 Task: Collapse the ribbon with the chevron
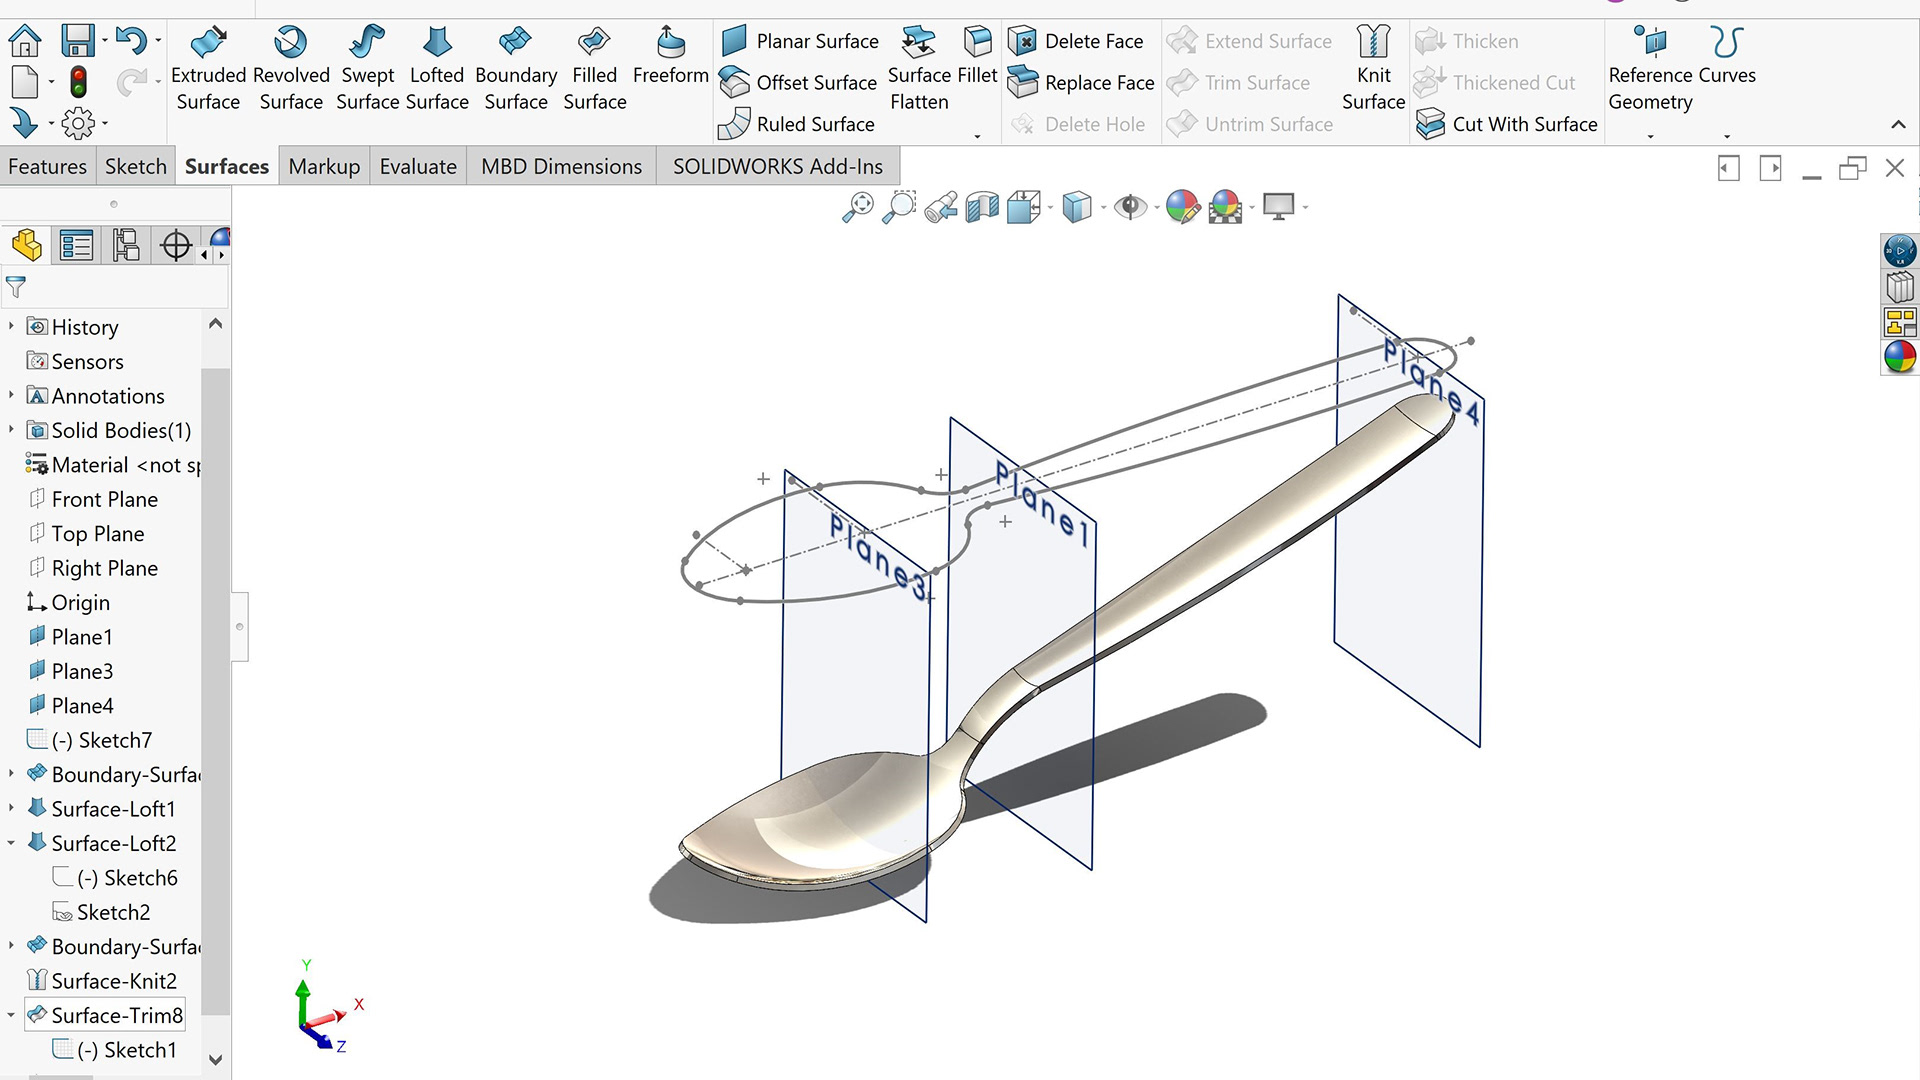click(1897, 125)
